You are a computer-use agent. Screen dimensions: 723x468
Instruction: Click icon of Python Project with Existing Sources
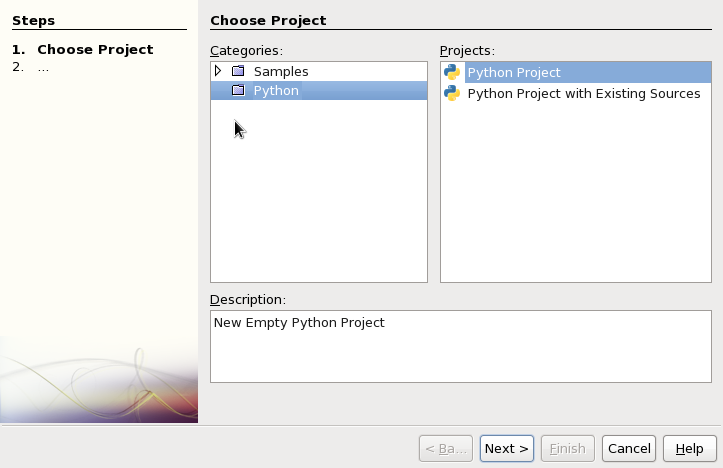pos(452,94)
